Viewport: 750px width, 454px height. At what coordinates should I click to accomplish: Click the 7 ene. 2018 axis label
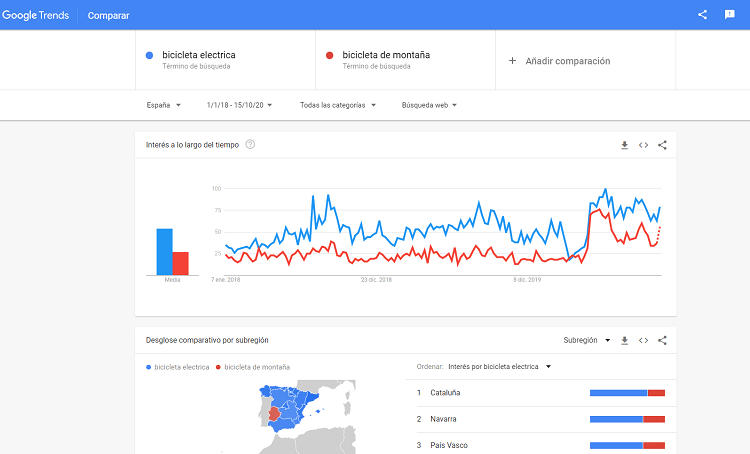coord(226,280)
